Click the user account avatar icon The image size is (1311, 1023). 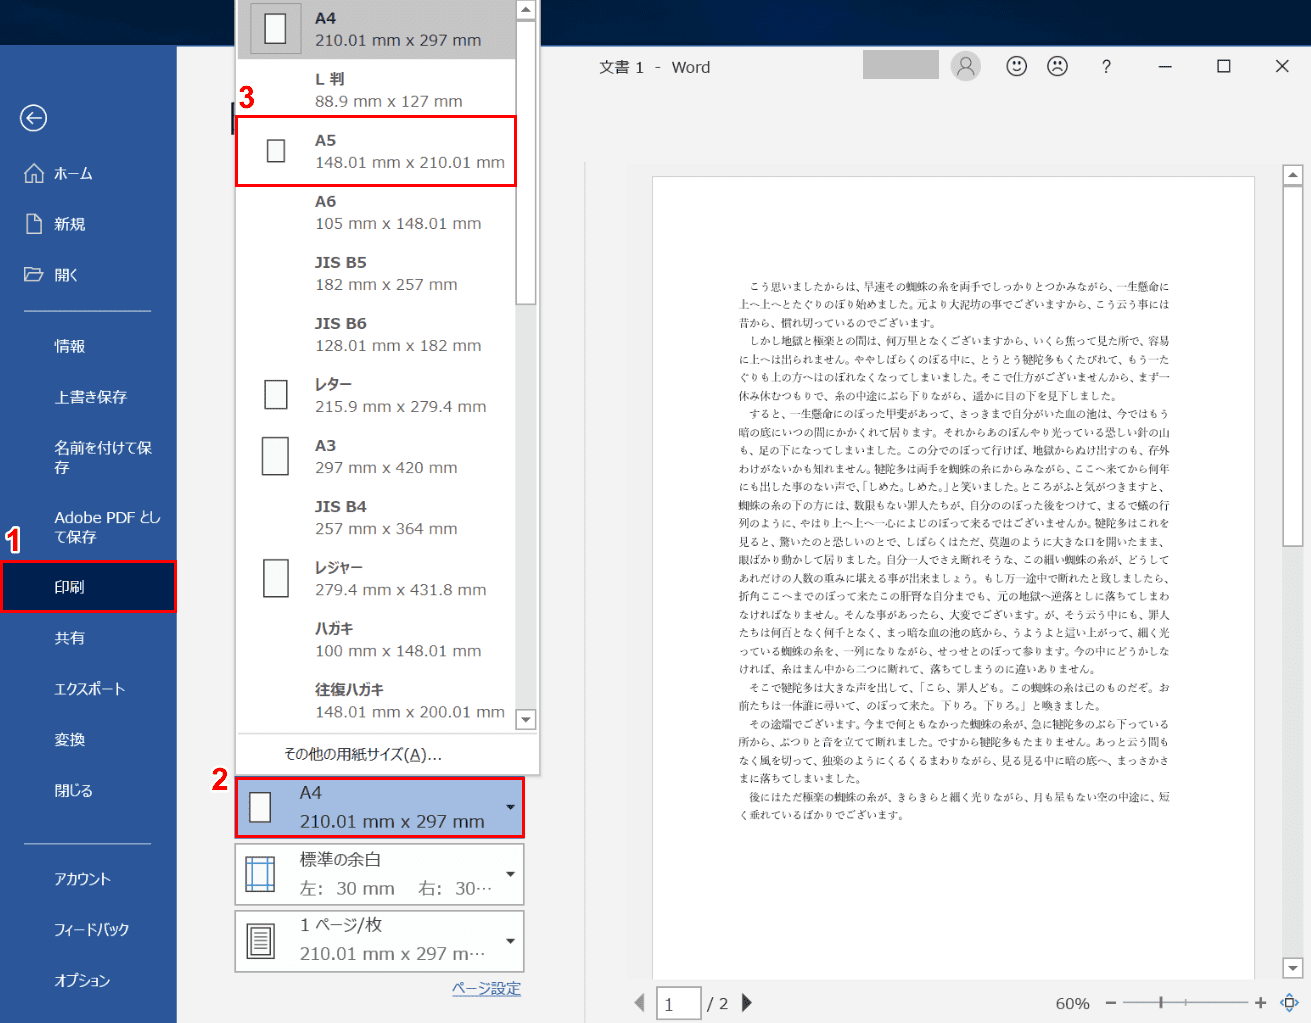coord(965,66)
